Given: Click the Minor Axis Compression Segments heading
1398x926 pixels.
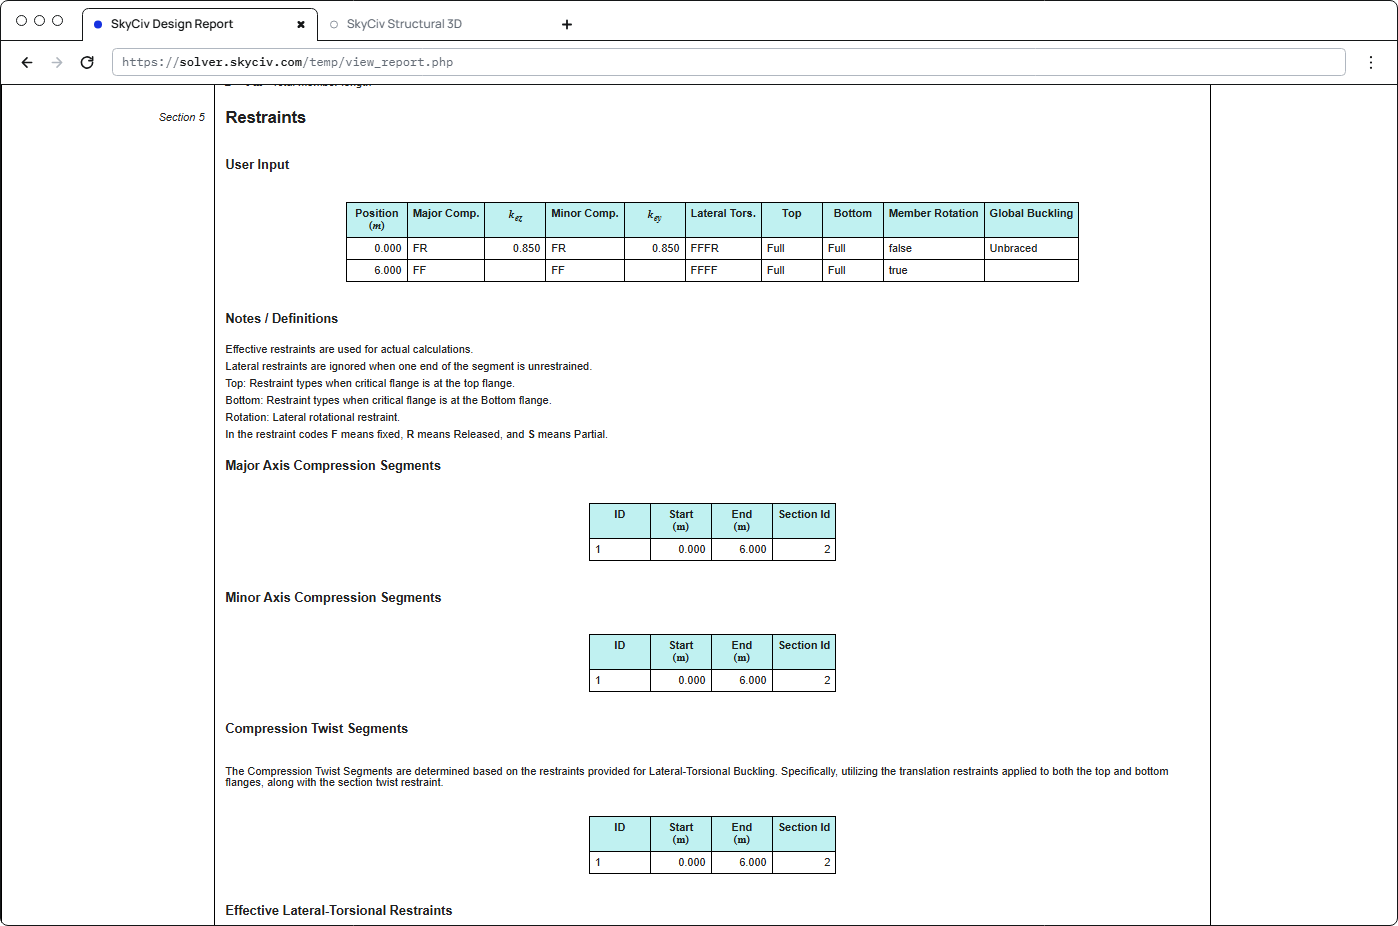Looking at the screenshot, I should tap(333, 598).
